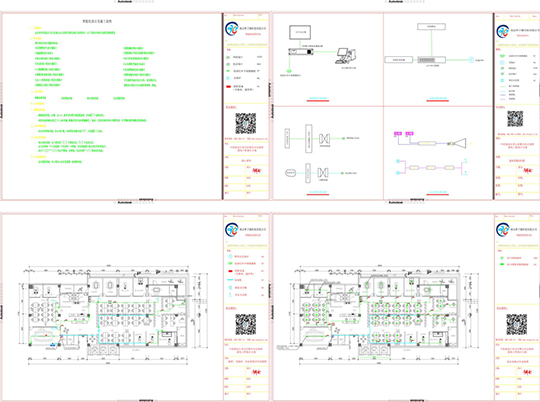Click the QR code on the green-outlet floor plan sheet
This screenshot has height=402, width=540.
[517, 324]
